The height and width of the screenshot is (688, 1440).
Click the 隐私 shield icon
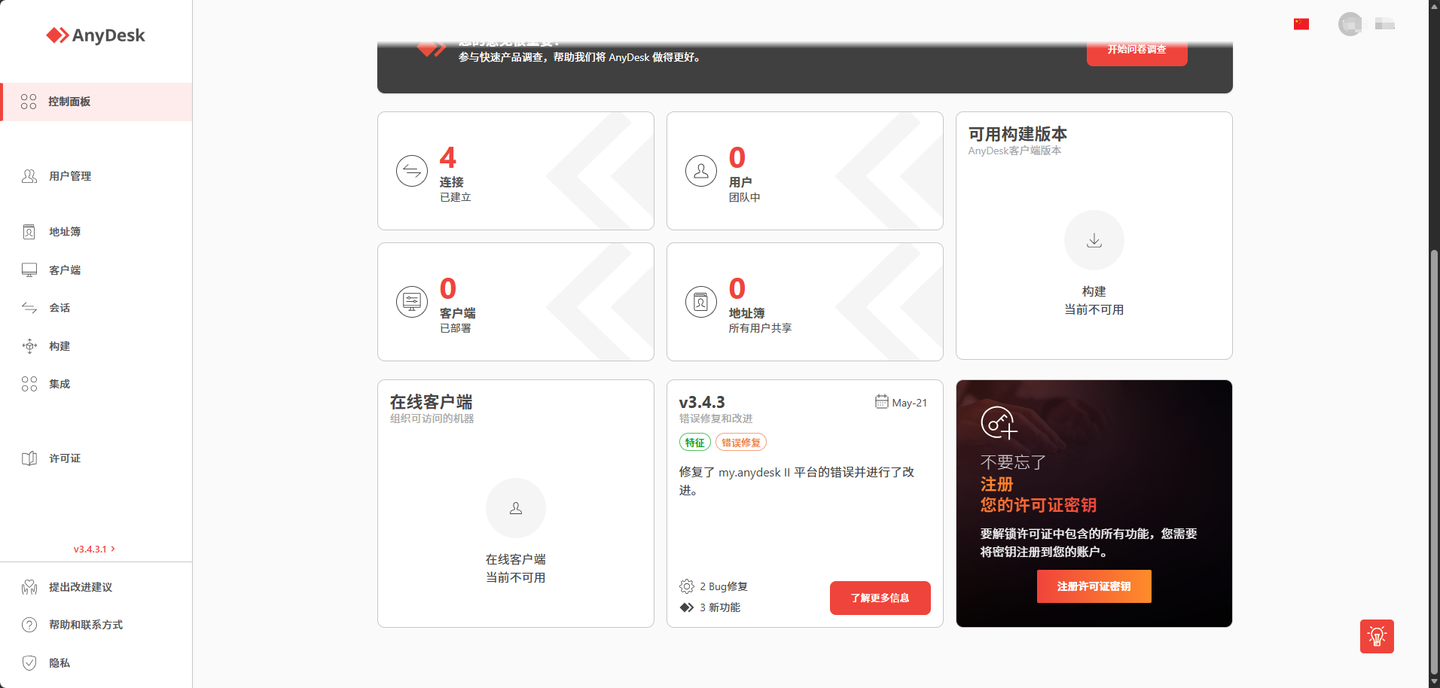click(x=29, y=663)
